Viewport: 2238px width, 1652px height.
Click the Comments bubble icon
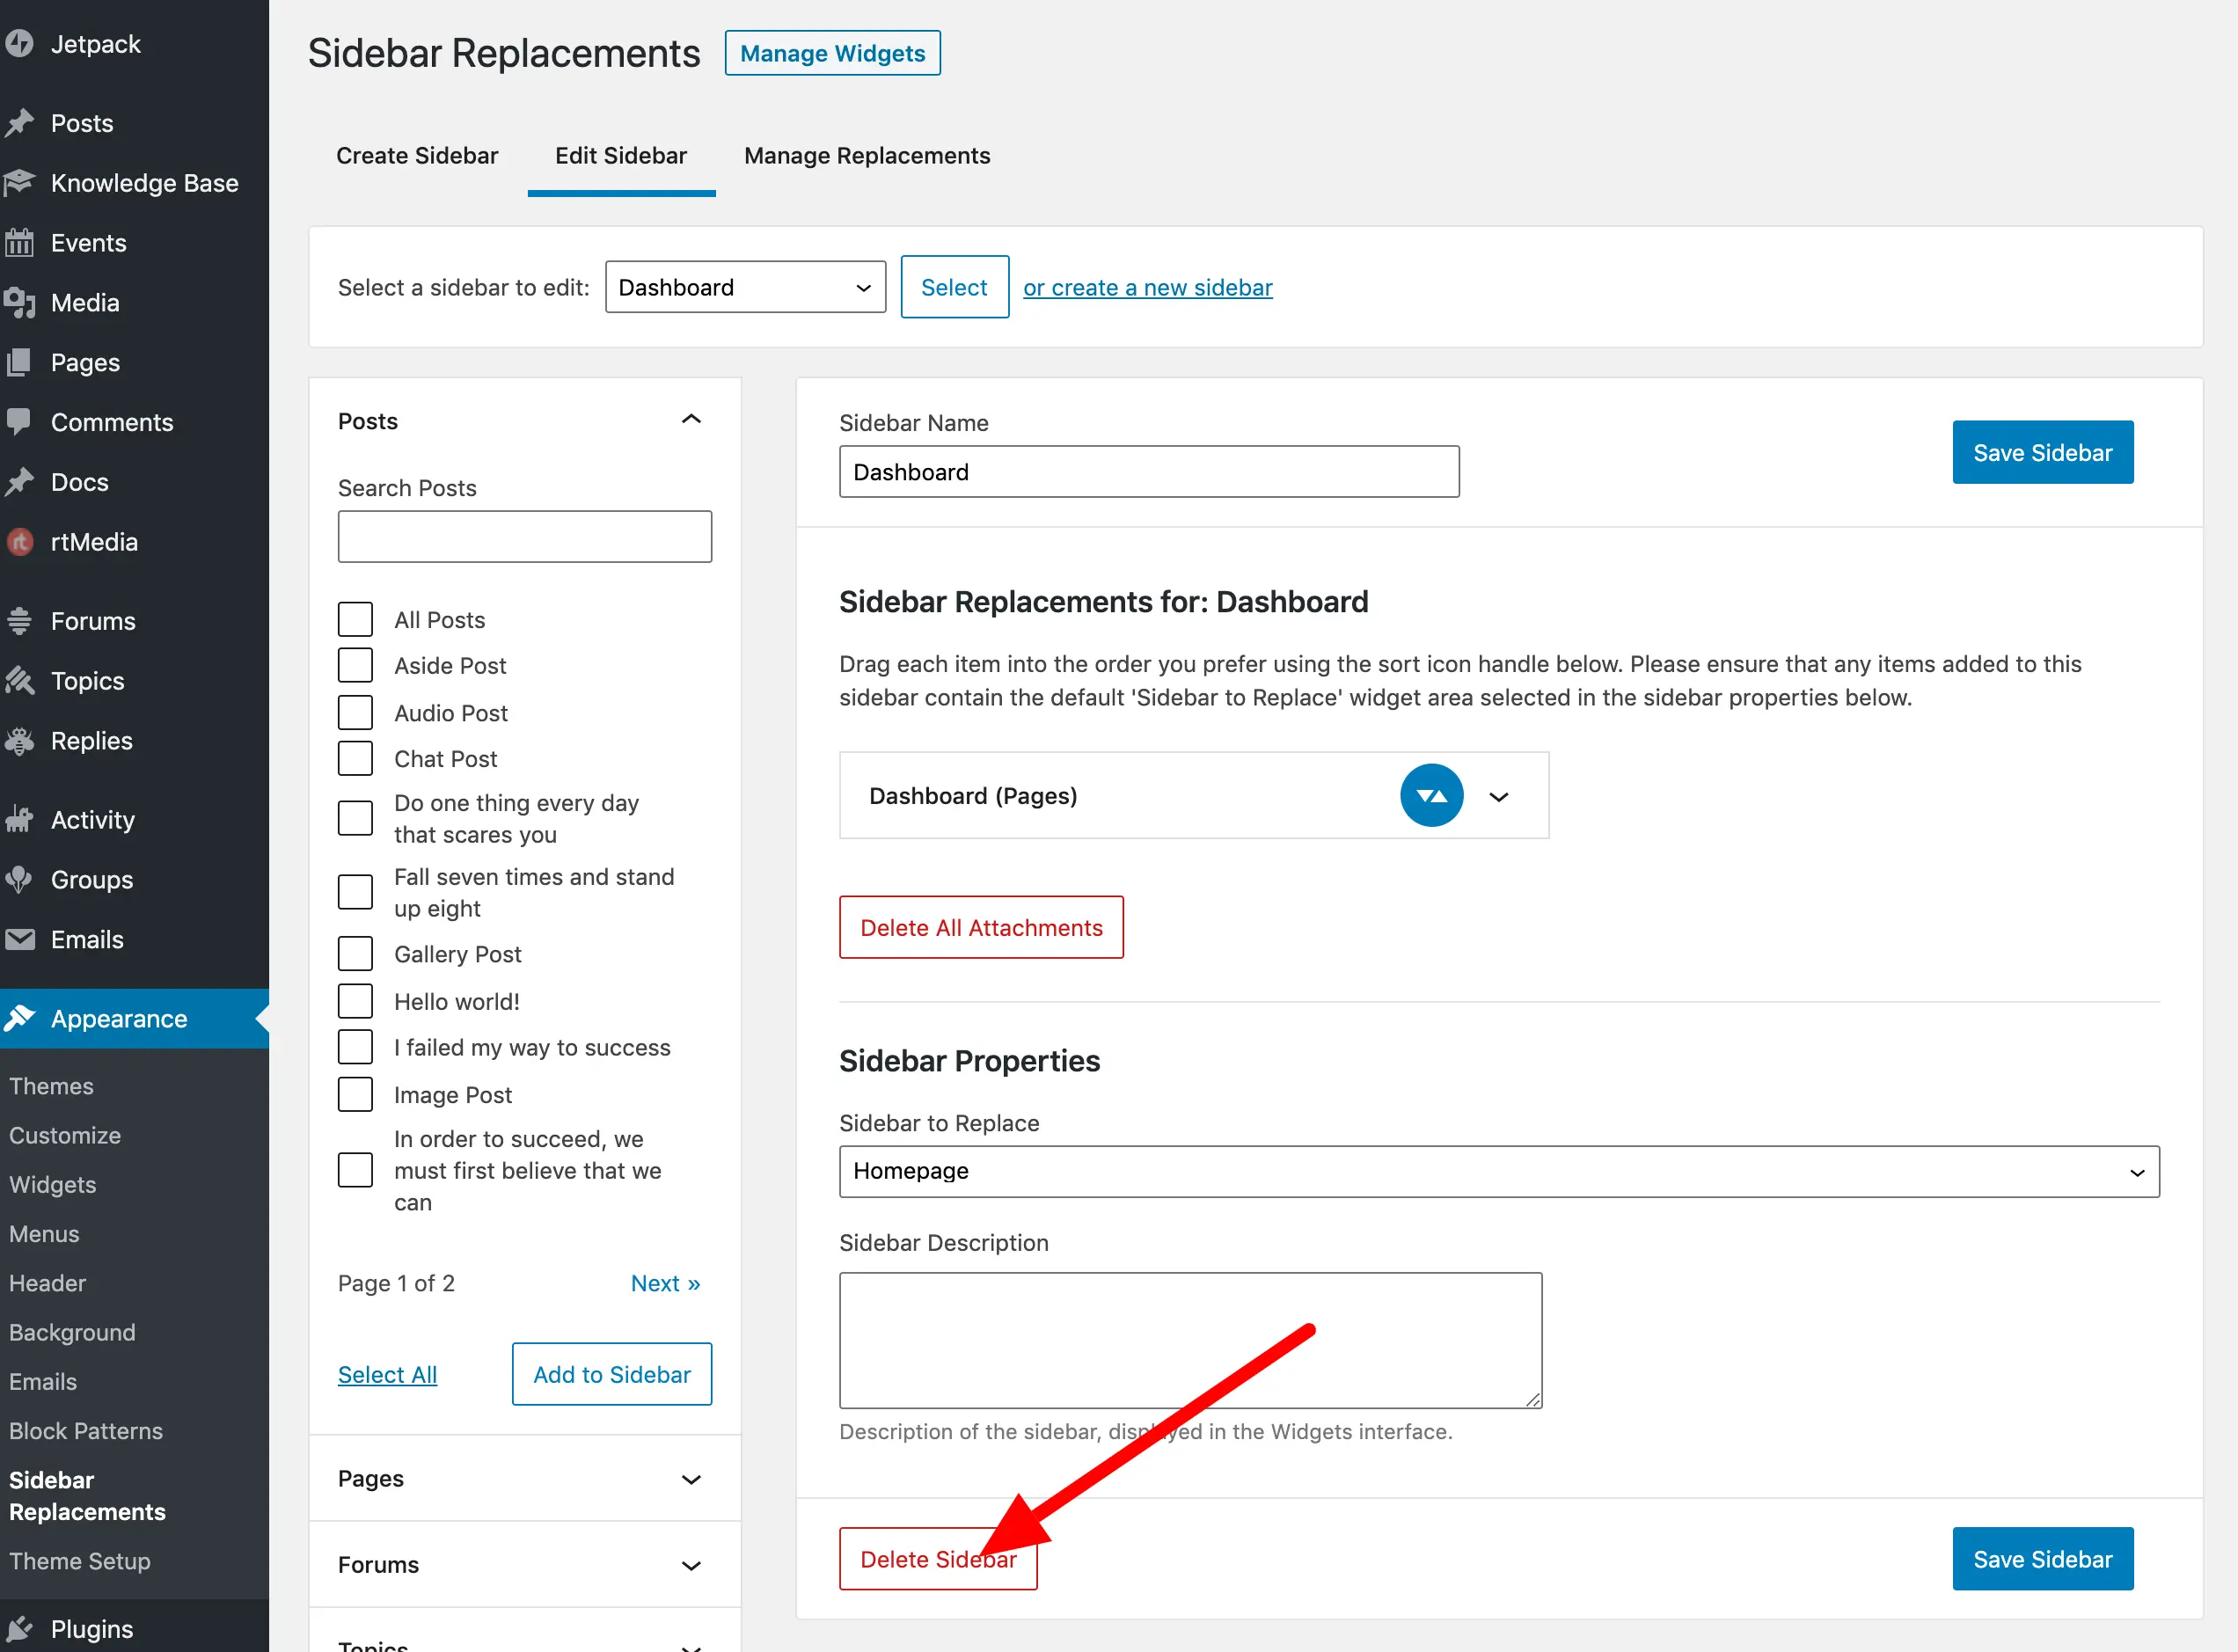click(19, 422)
